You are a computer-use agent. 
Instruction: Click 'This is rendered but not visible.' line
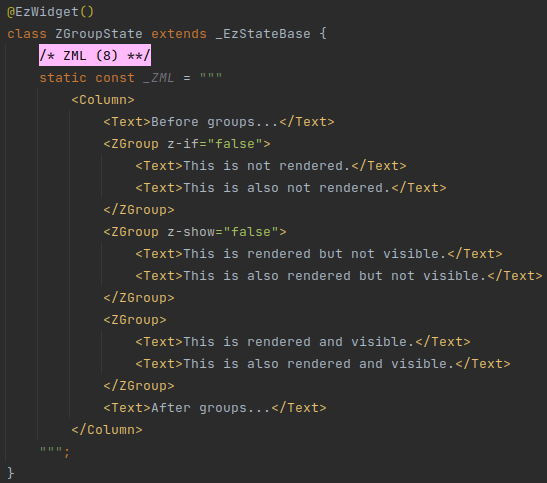tap(319, 254)
